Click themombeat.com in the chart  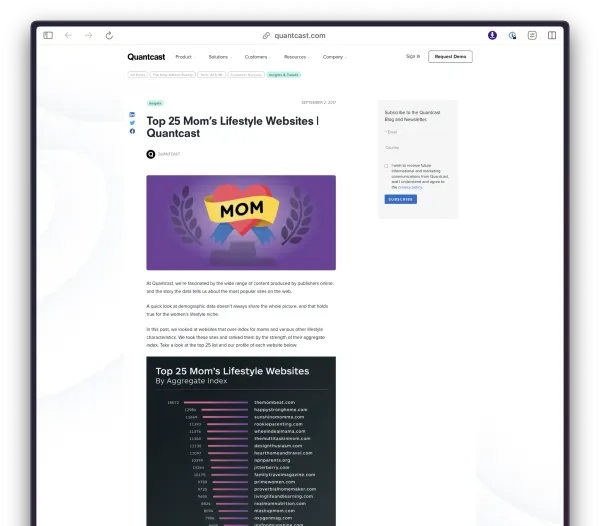274,402
